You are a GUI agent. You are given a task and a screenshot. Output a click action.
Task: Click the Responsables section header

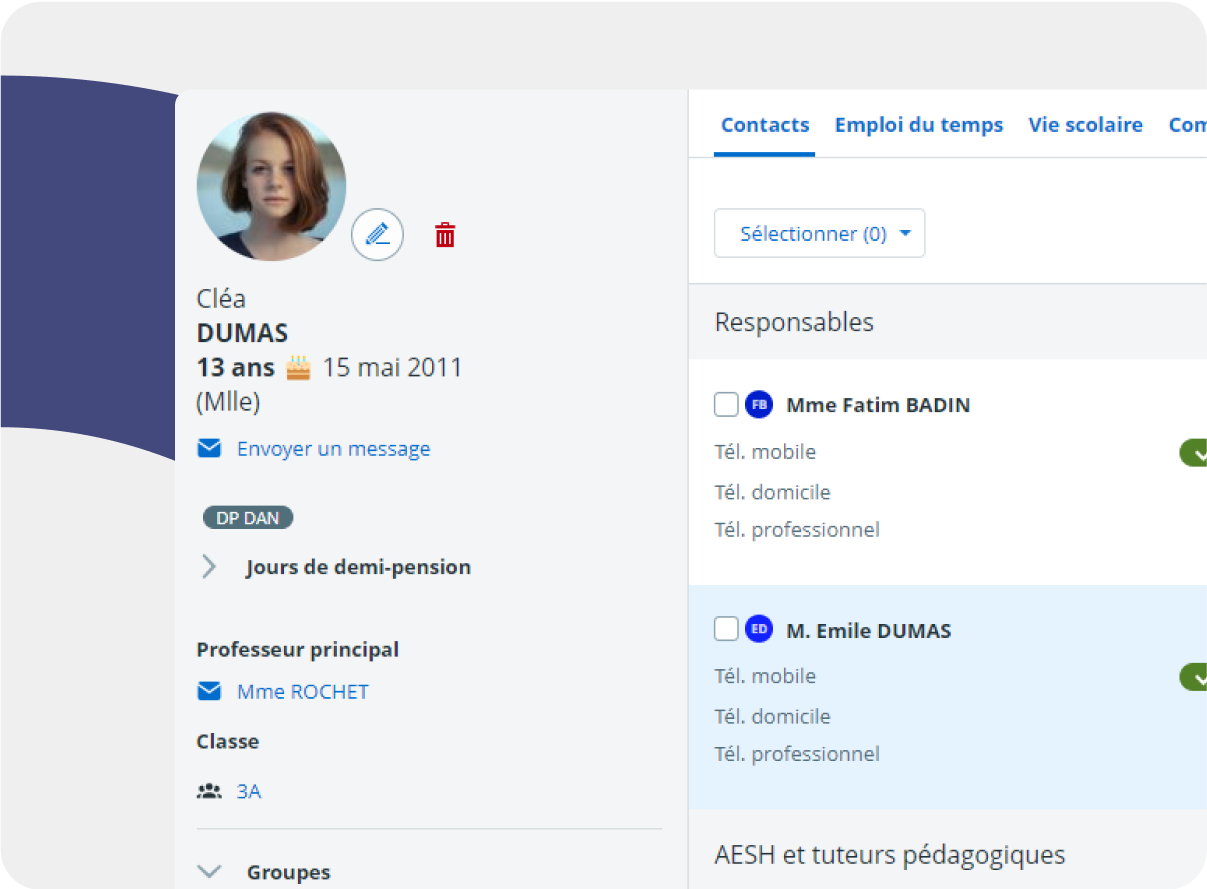click(x=794, y=322)
